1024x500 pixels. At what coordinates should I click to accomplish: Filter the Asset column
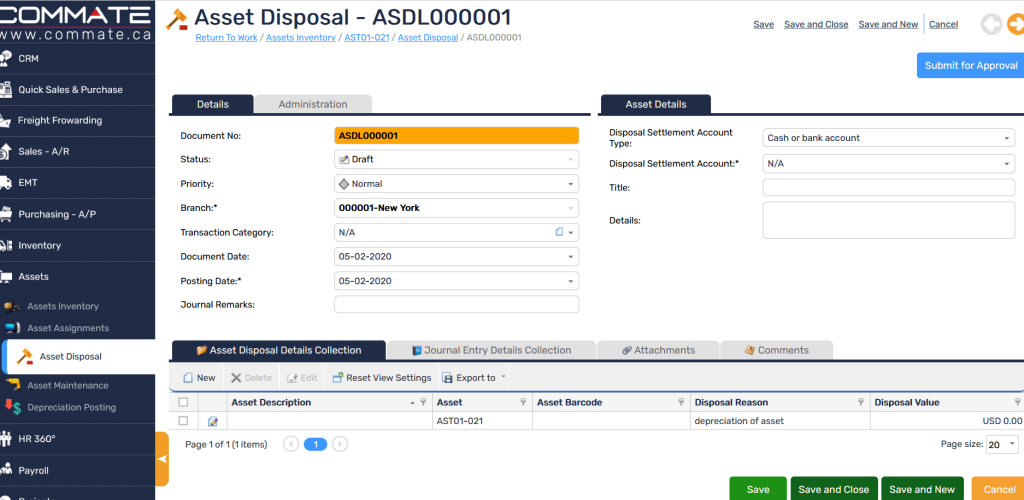(523, 403)
